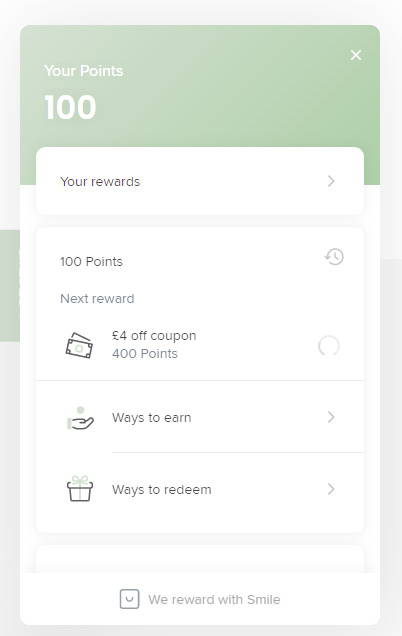Click the We reward with Smile link
Screen dimensions: 402x636
[x=200, y=599]
